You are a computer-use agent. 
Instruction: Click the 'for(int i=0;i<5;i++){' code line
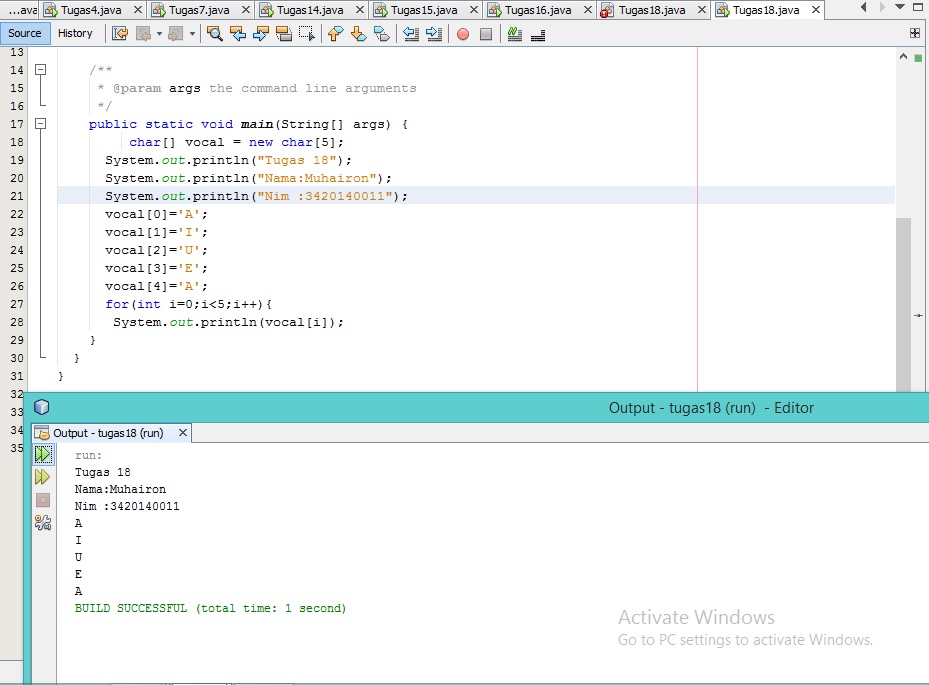(188, 304)
